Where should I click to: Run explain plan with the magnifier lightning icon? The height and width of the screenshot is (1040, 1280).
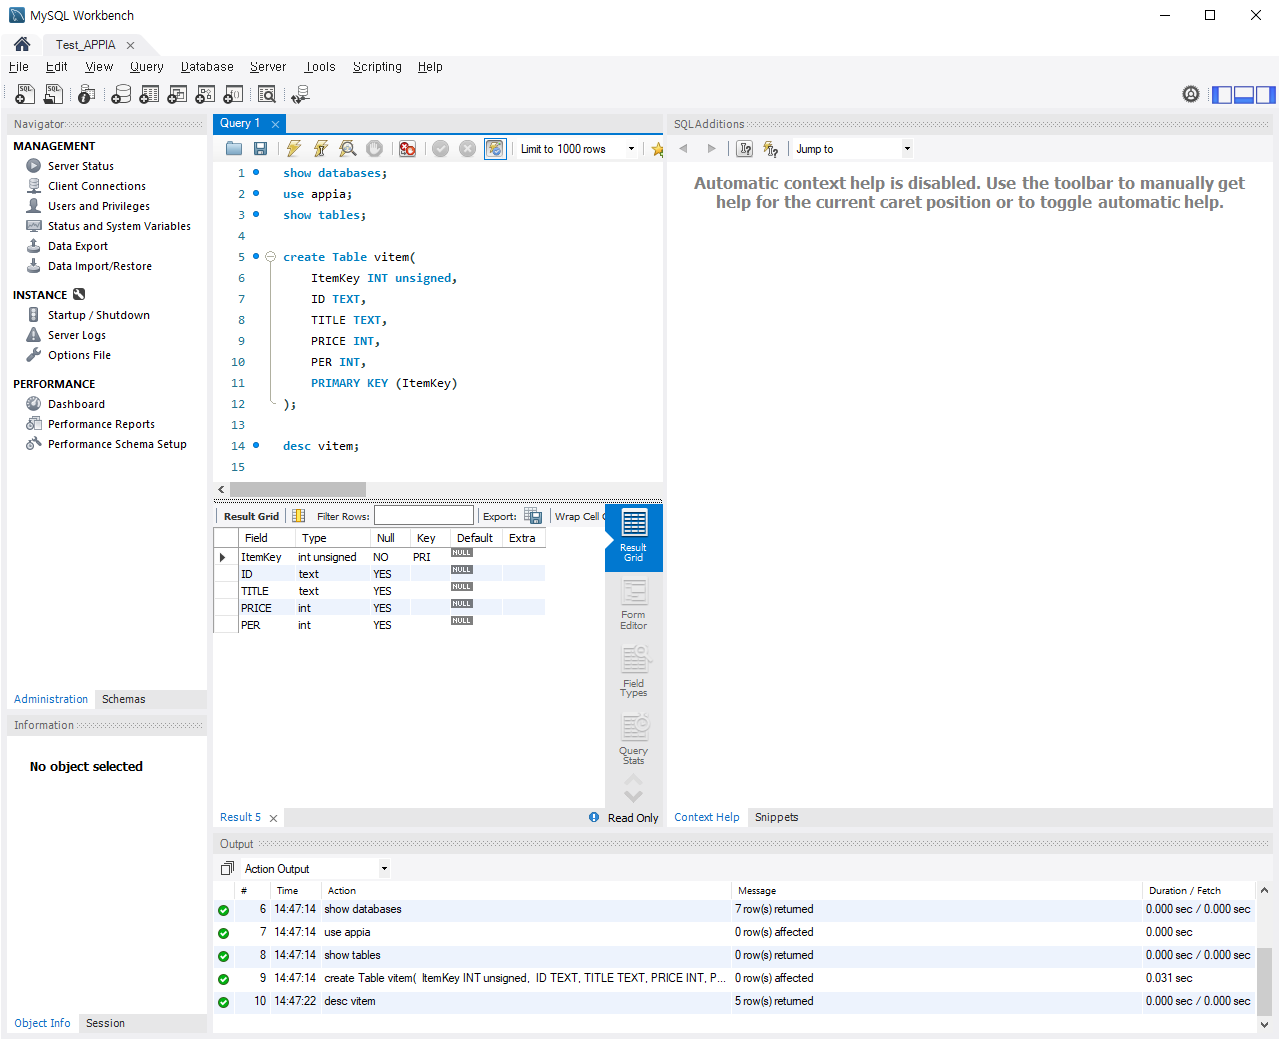pos(348,149)
